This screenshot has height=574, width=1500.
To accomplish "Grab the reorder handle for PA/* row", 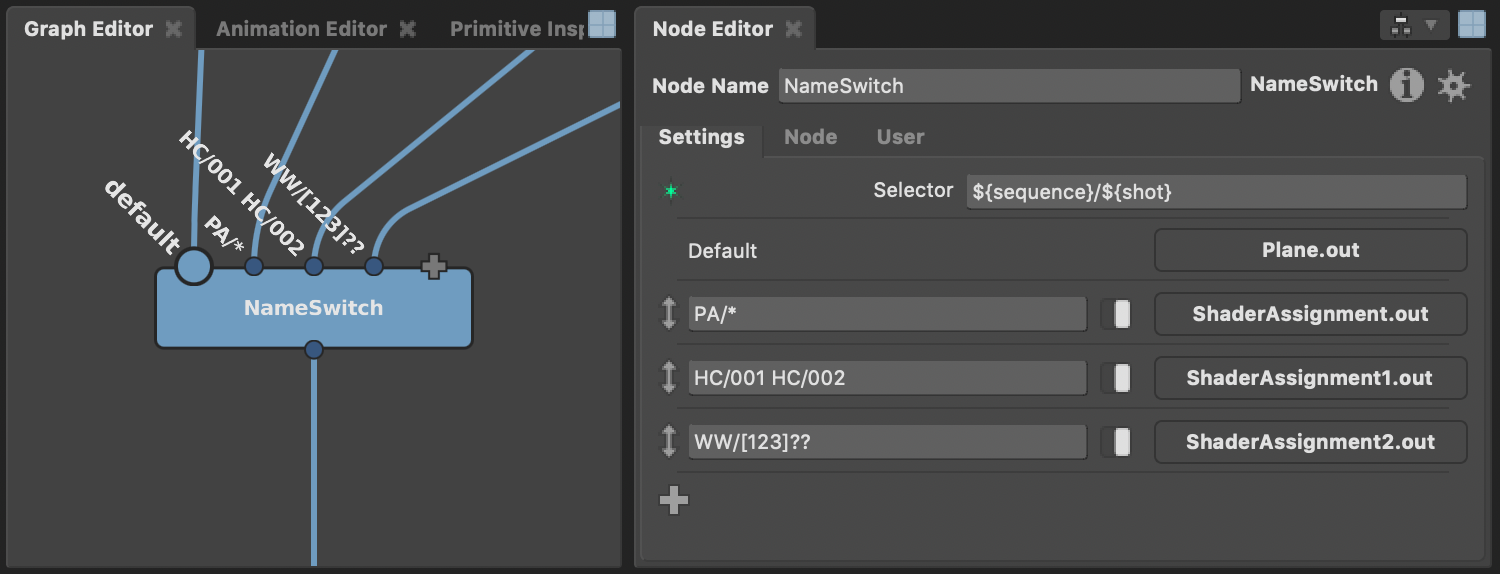I will (669, 314).
